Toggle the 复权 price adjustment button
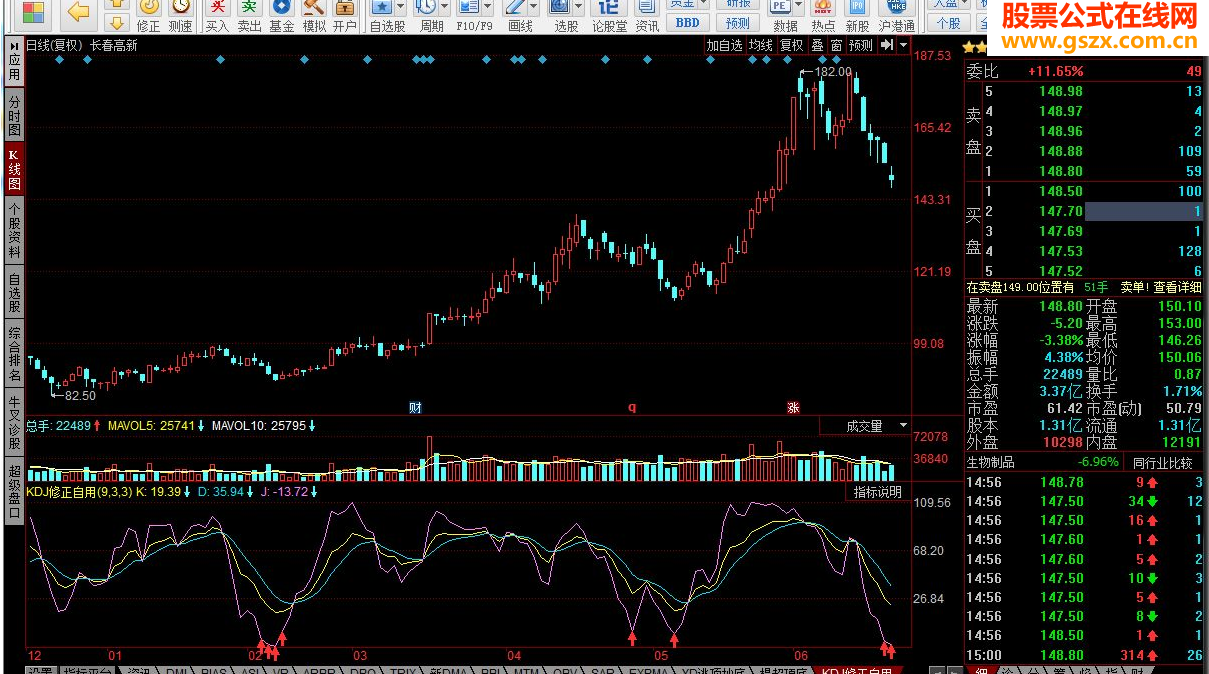 [792, 45]
